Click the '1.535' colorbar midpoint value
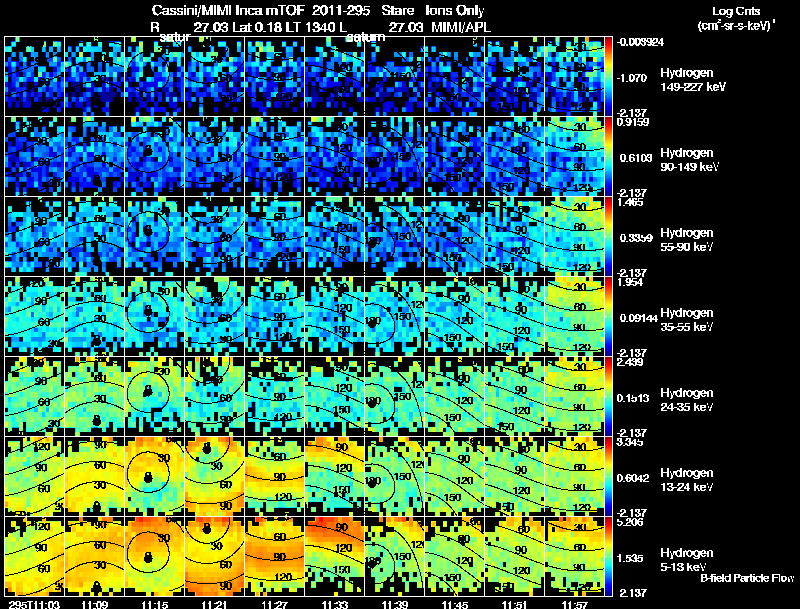800x609 pixels. pyautogui.click(x=629, y=558)
